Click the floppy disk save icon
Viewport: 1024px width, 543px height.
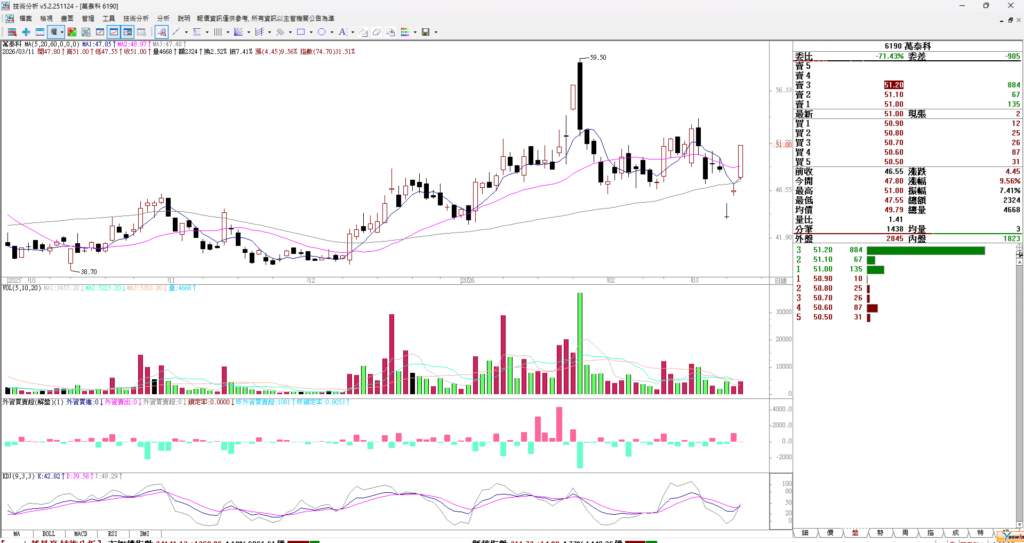click(425, 32)
